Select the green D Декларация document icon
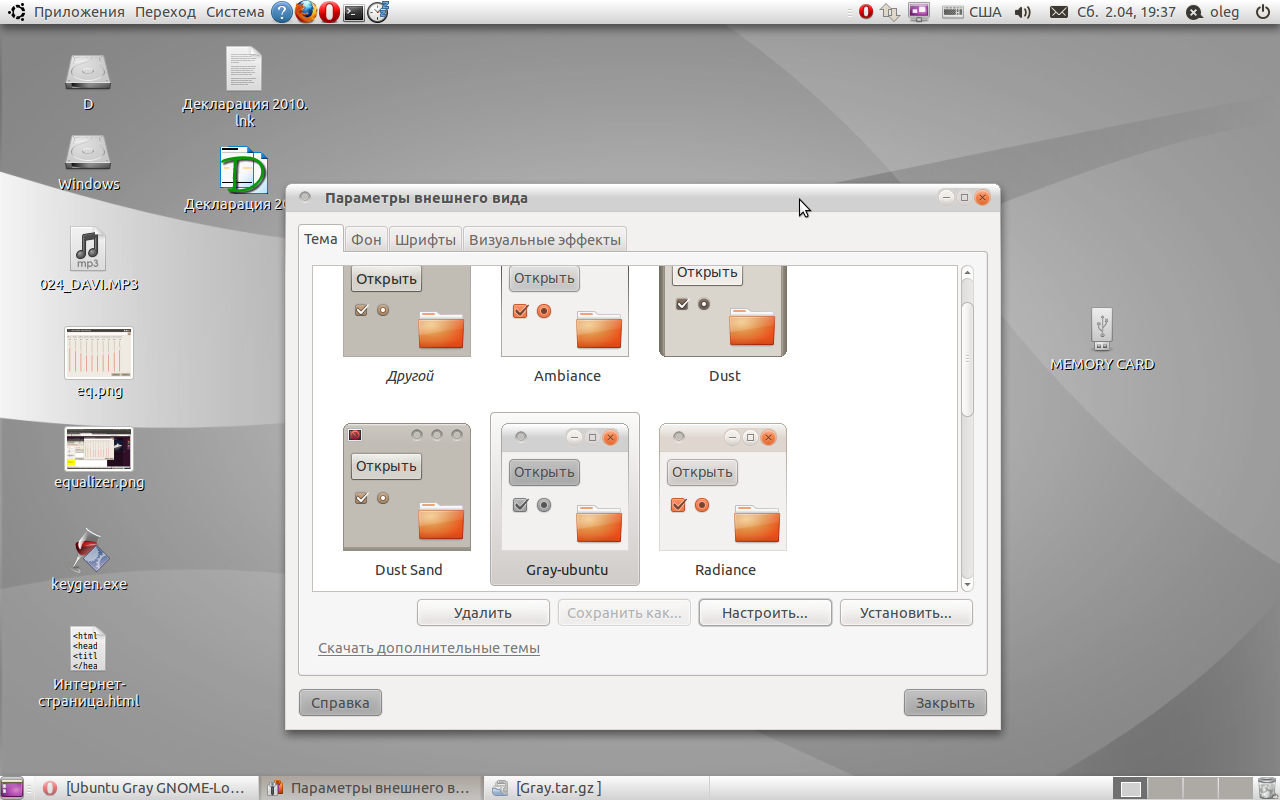 (x=243, y=171)
